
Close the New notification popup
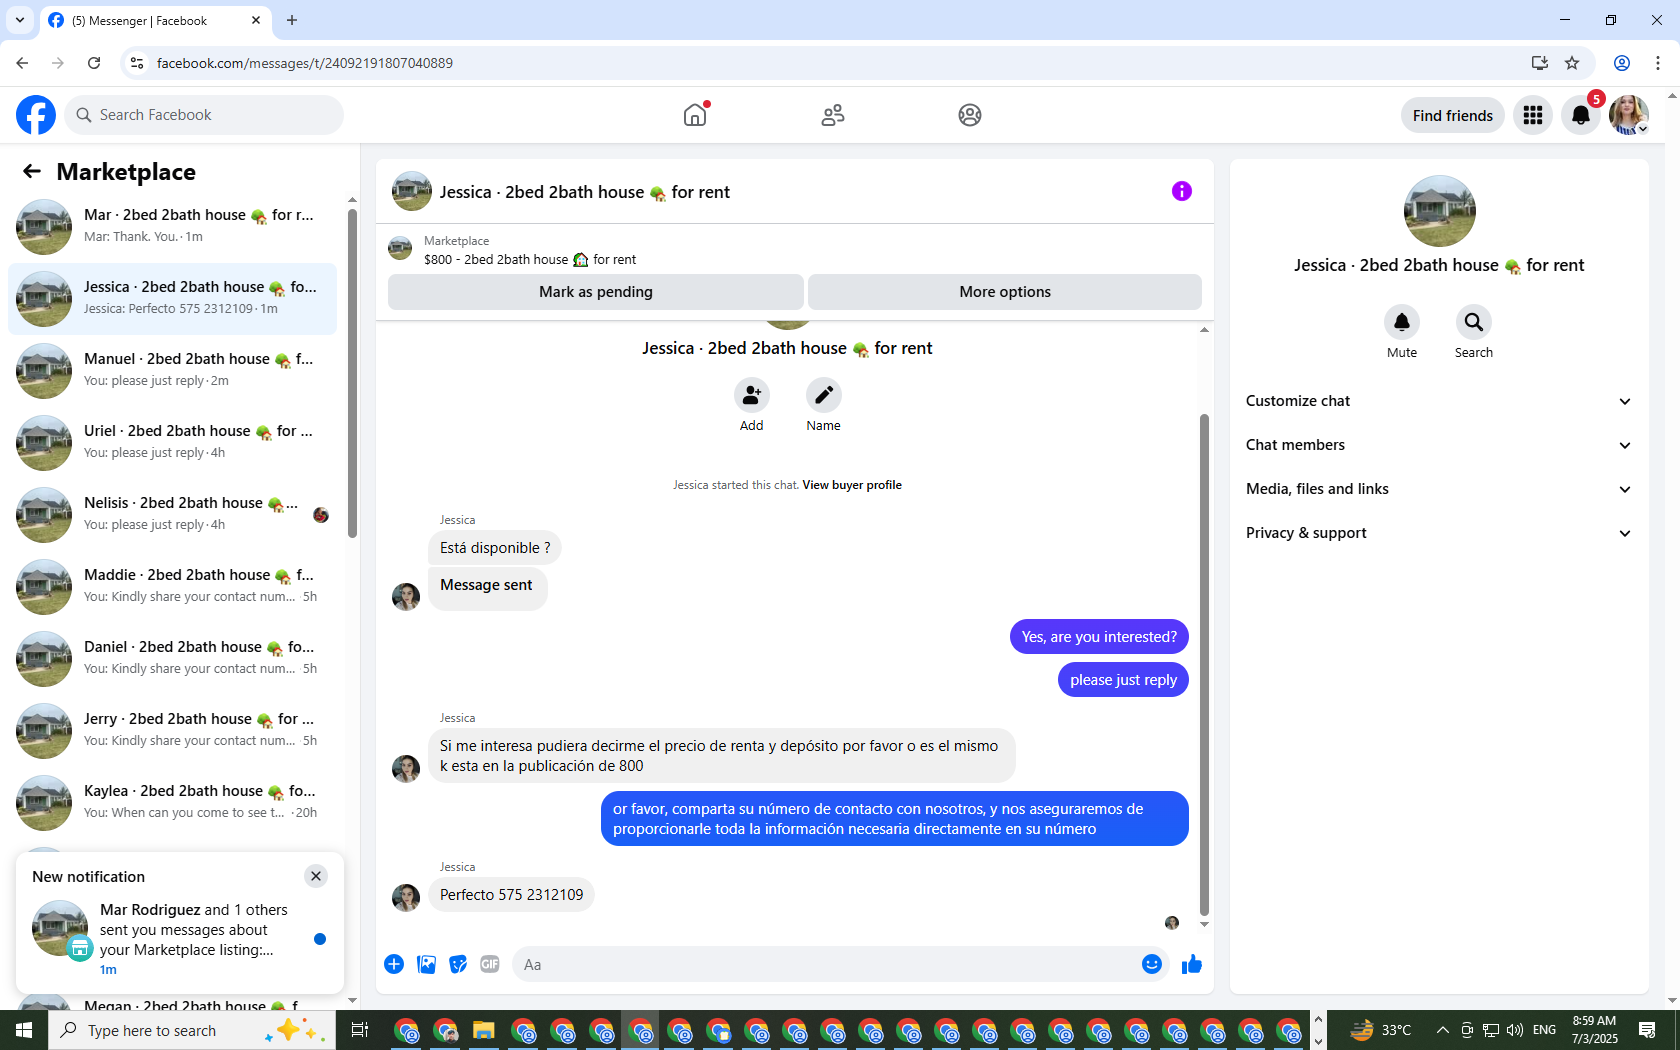pos(316,876)
